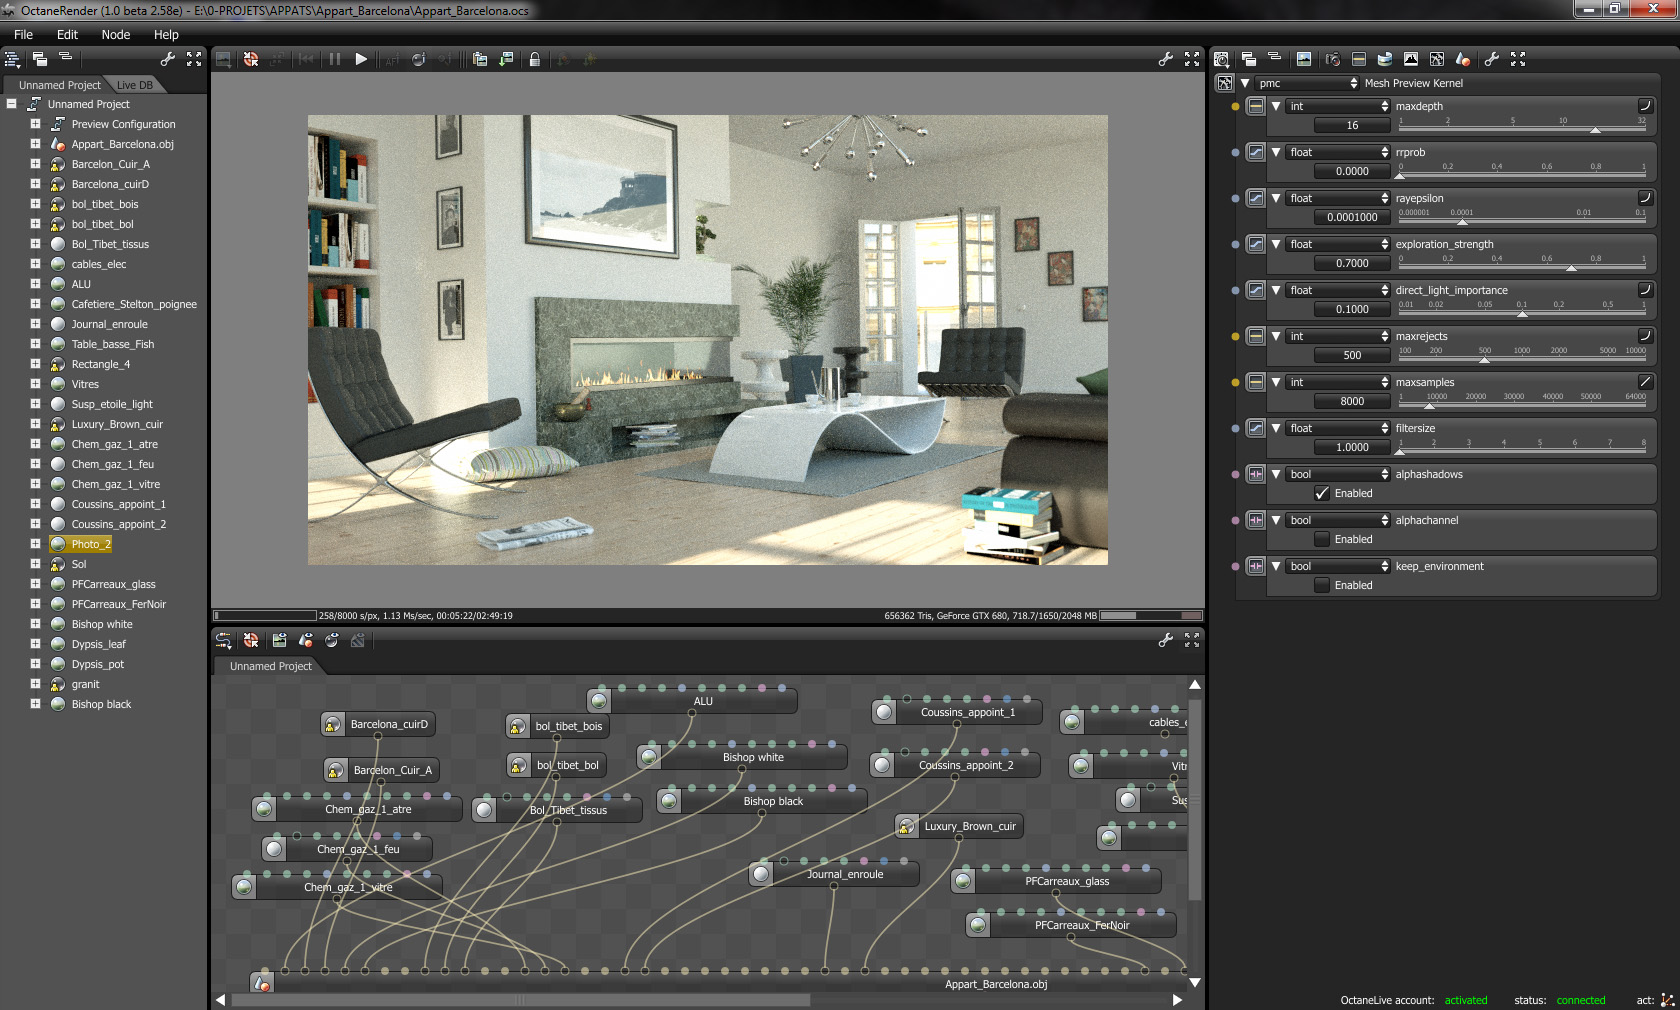
Task: Select the sphere material picker icon in the render toolbar
Action: 419,59
